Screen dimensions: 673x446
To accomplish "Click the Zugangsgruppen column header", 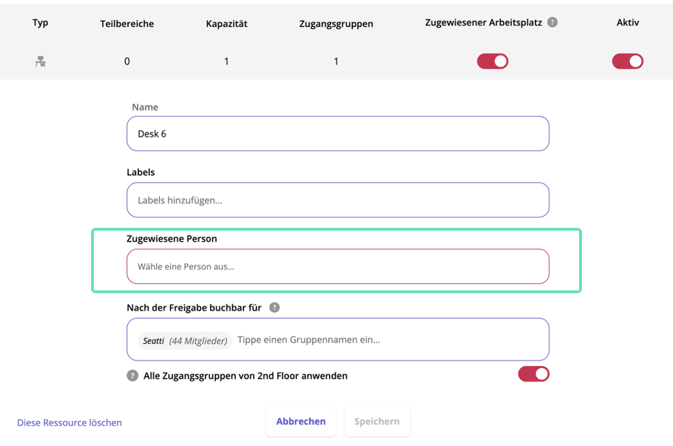I will [x=336, y=23].
